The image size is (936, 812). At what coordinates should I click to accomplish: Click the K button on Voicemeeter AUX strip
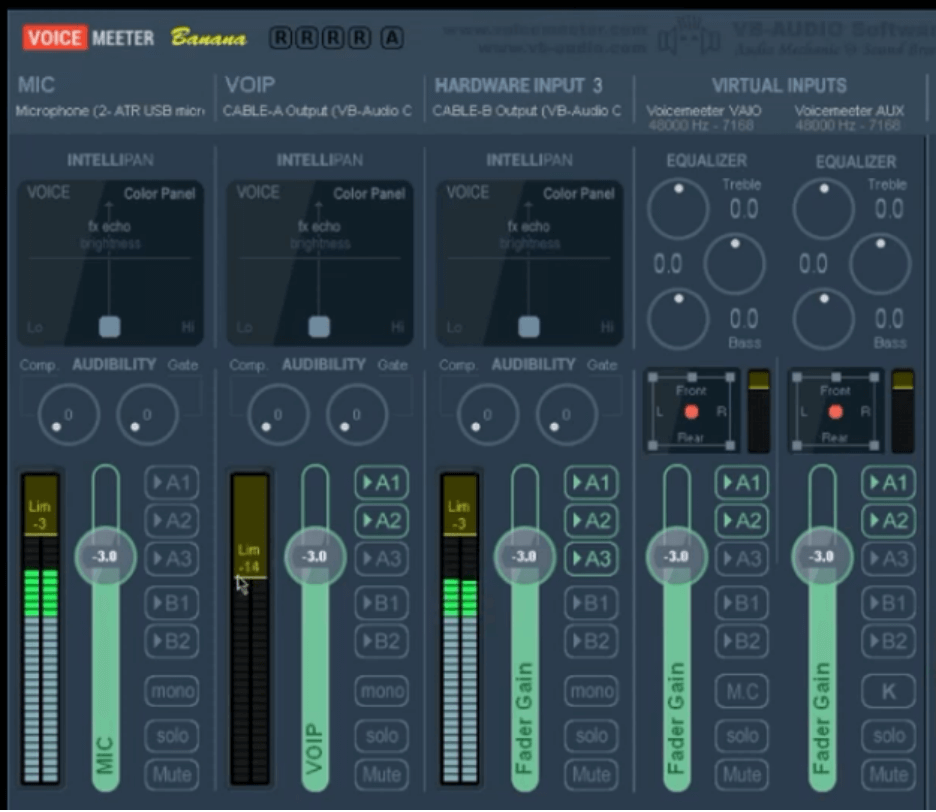tap(888, 691)
